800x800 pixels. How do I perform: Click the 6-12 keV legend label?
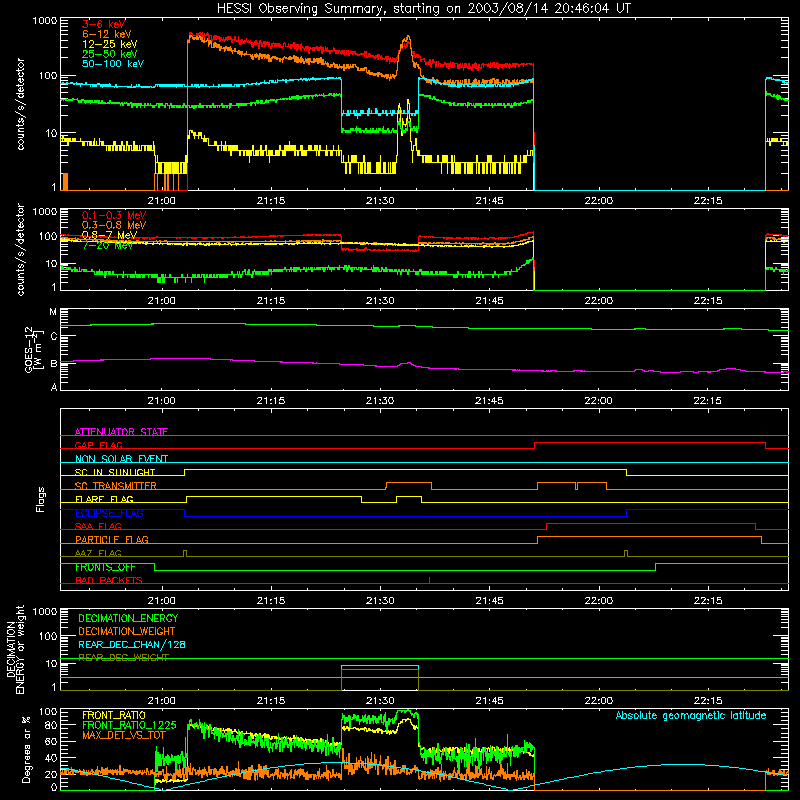[107, 34]
